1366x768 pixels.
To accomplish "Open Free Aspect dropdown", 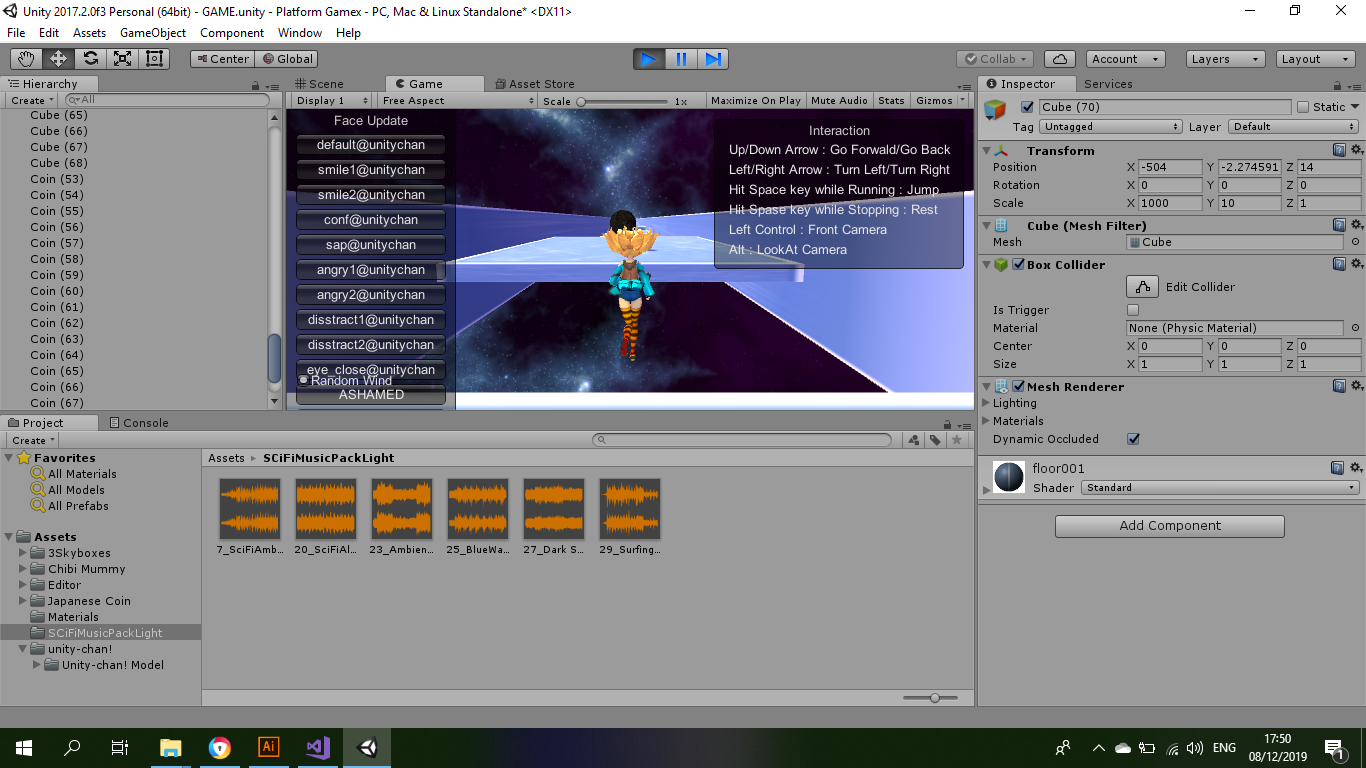I will pyautogui.click(x=456, y=100).
